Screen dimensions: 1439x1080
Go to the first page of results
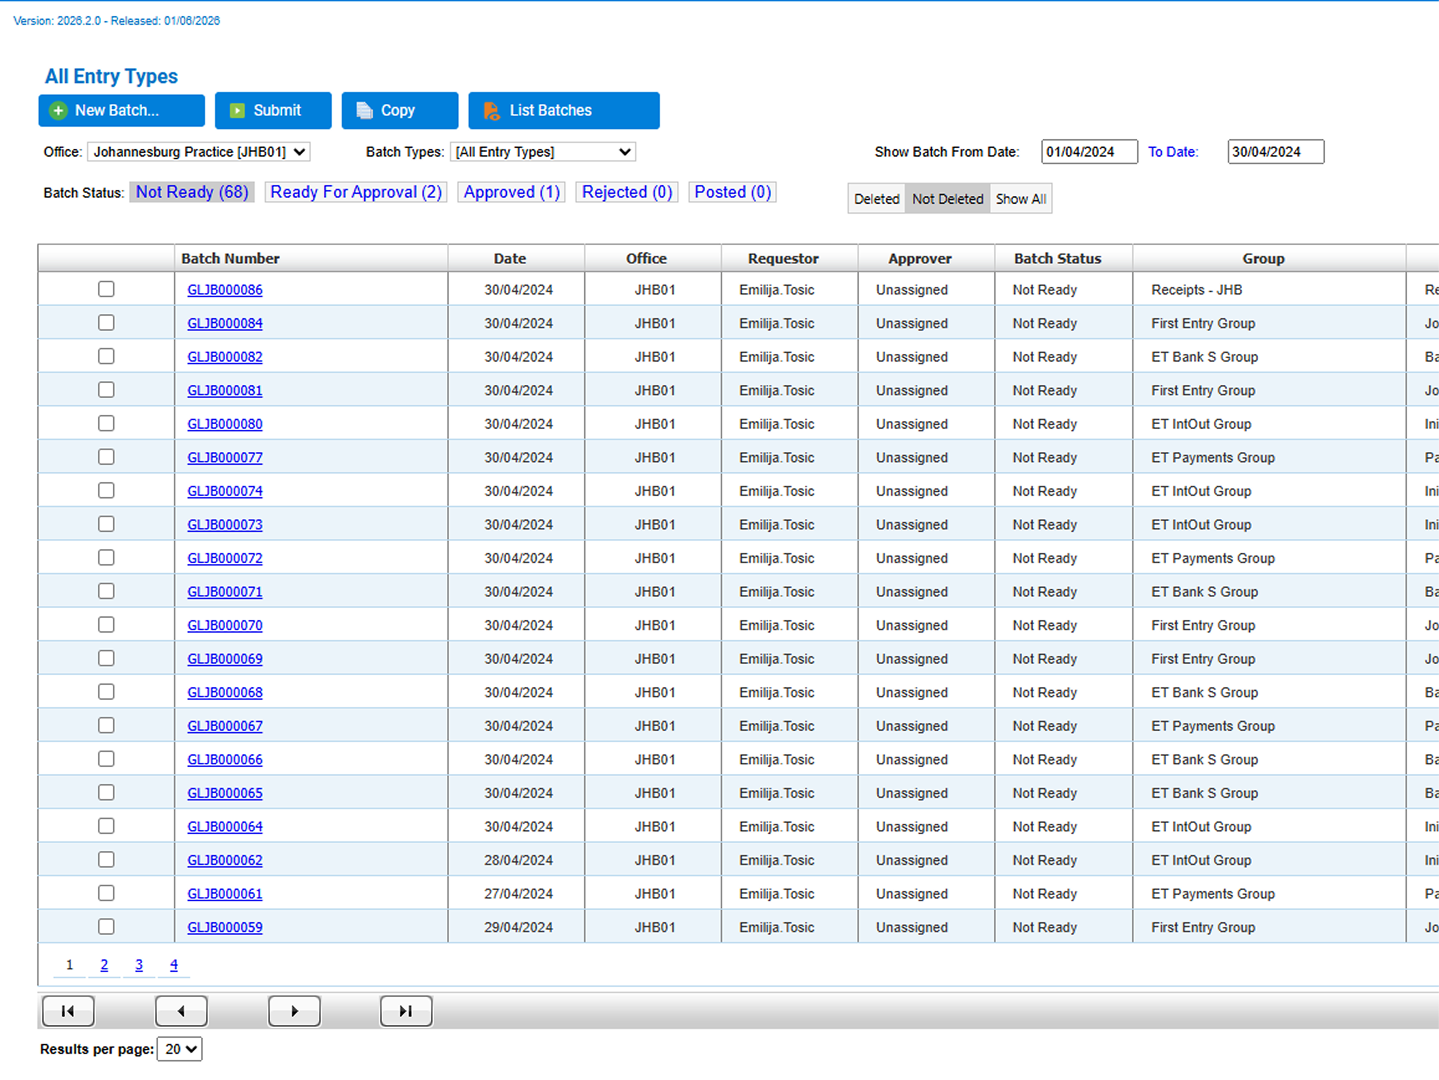point(68,1011)
